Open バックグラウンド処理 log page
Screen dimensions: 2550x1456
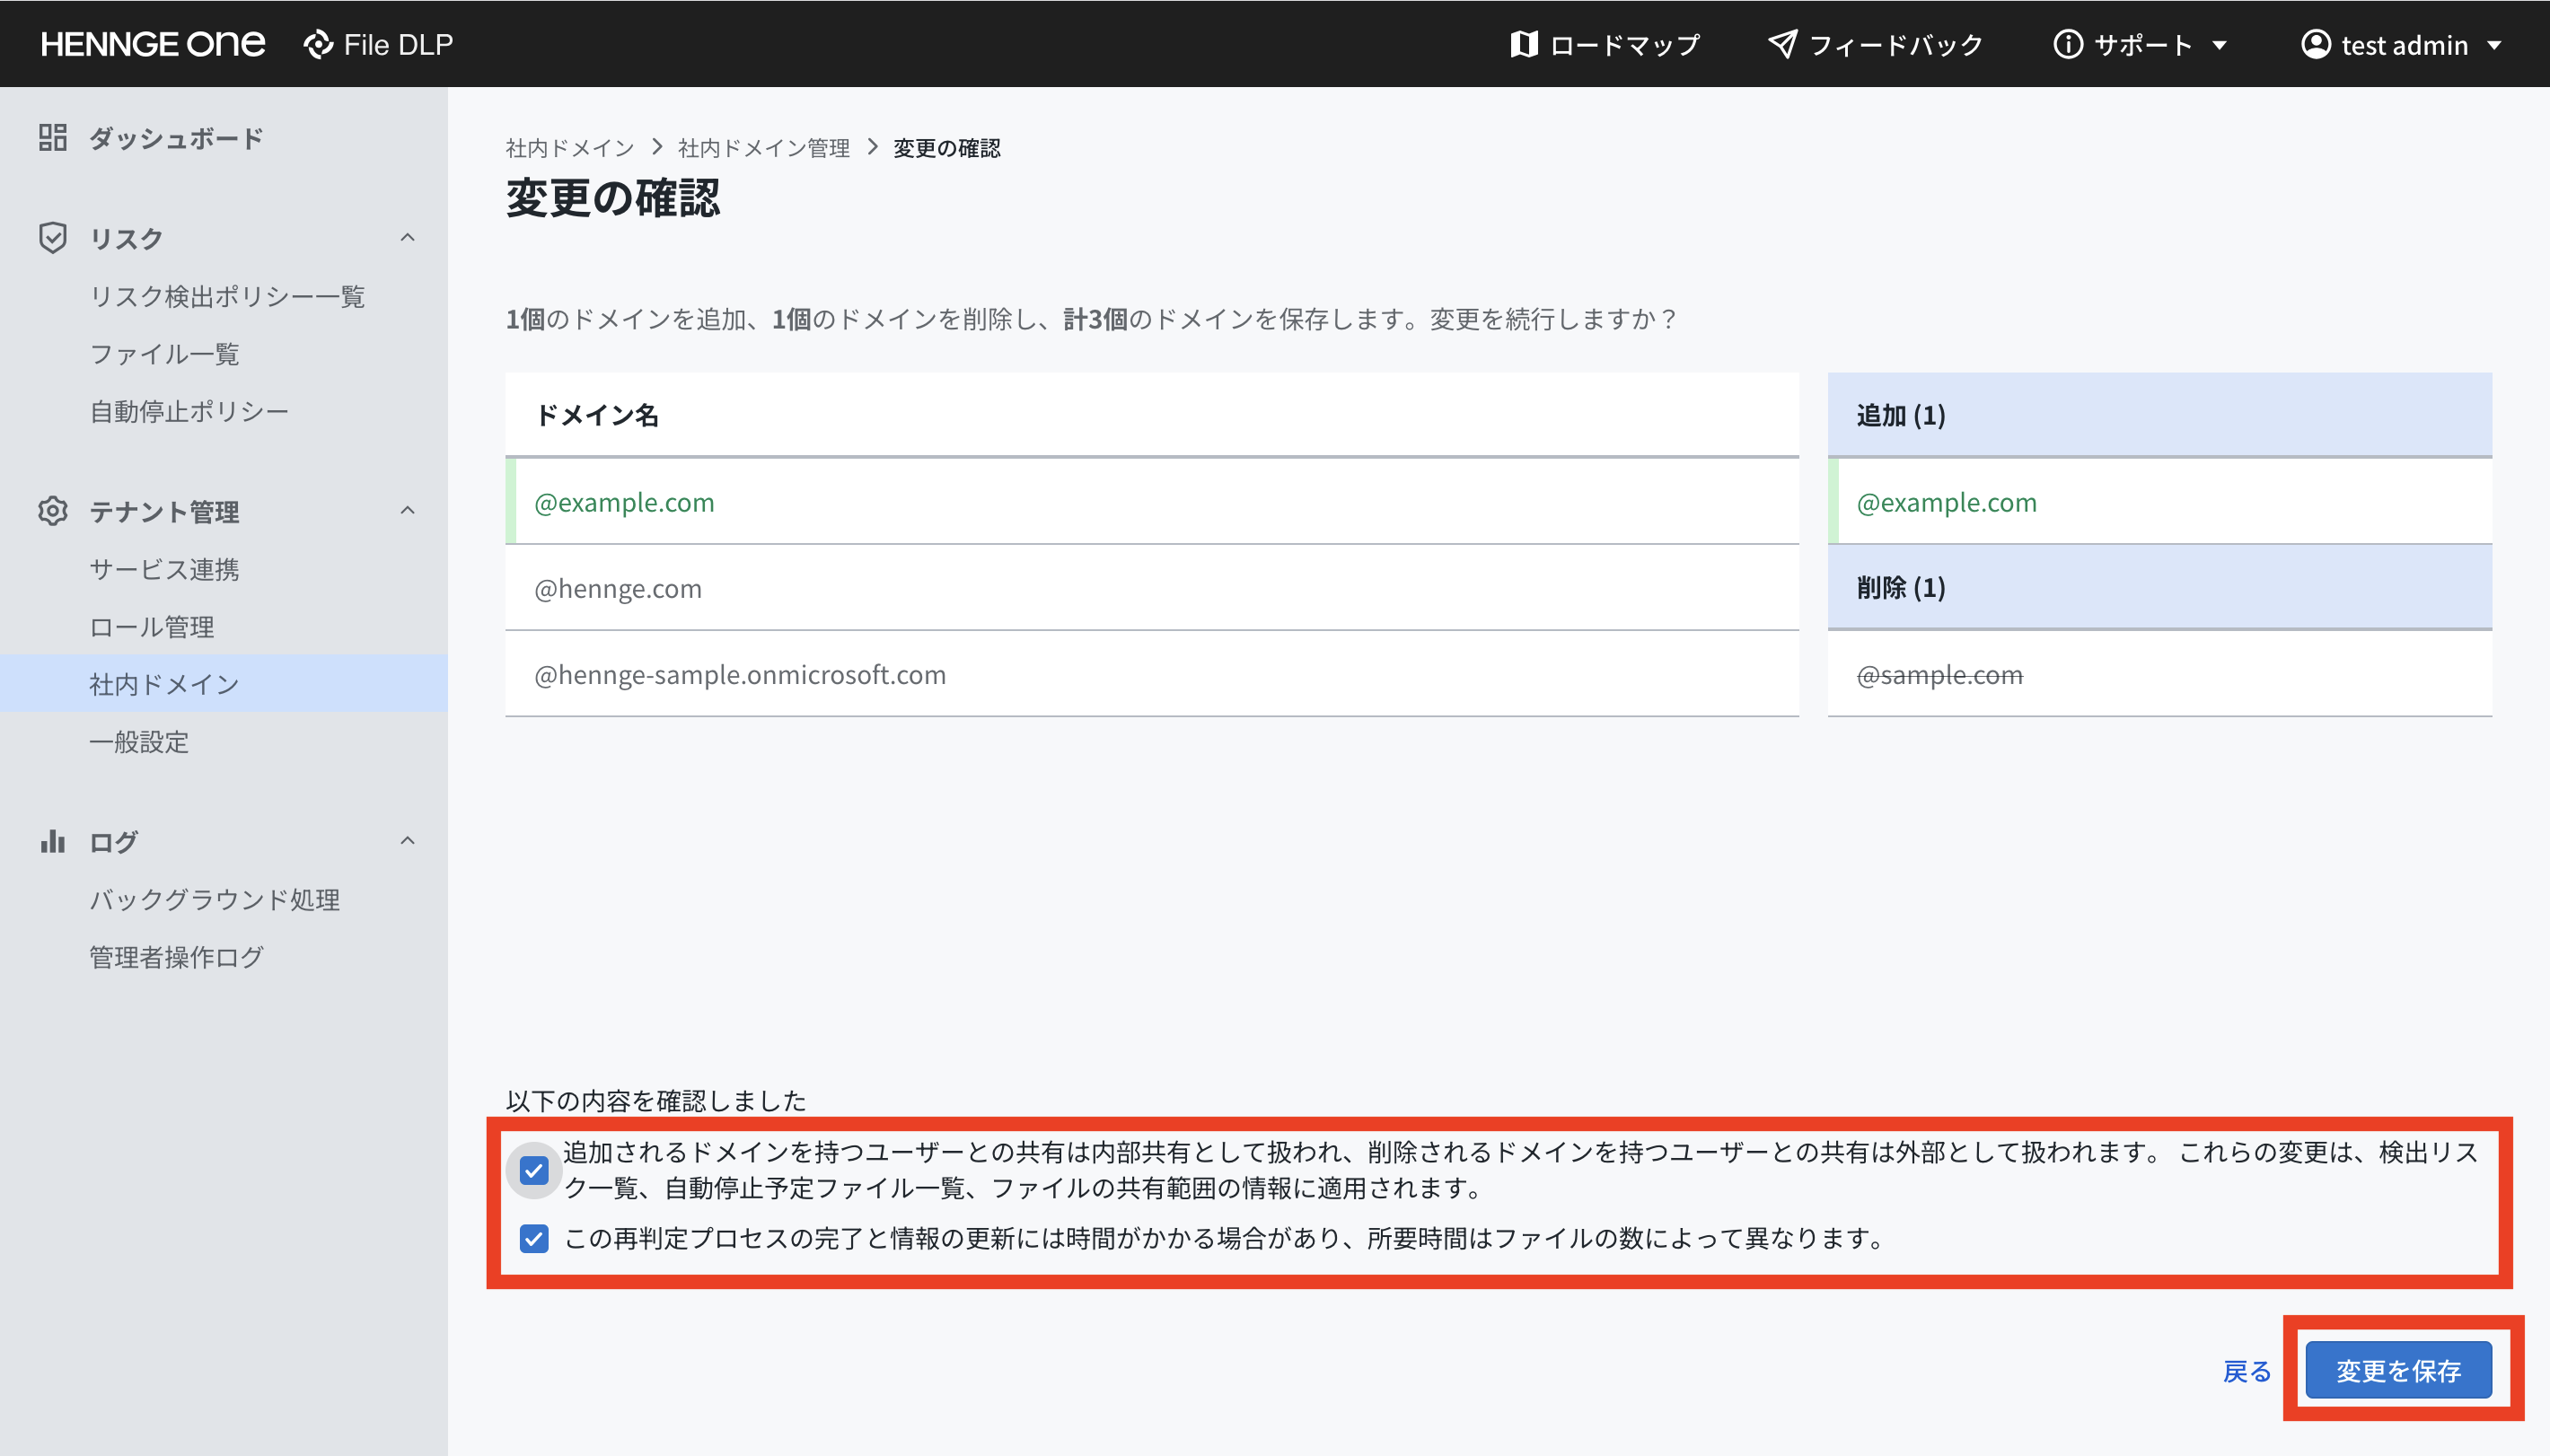[214, 899]
